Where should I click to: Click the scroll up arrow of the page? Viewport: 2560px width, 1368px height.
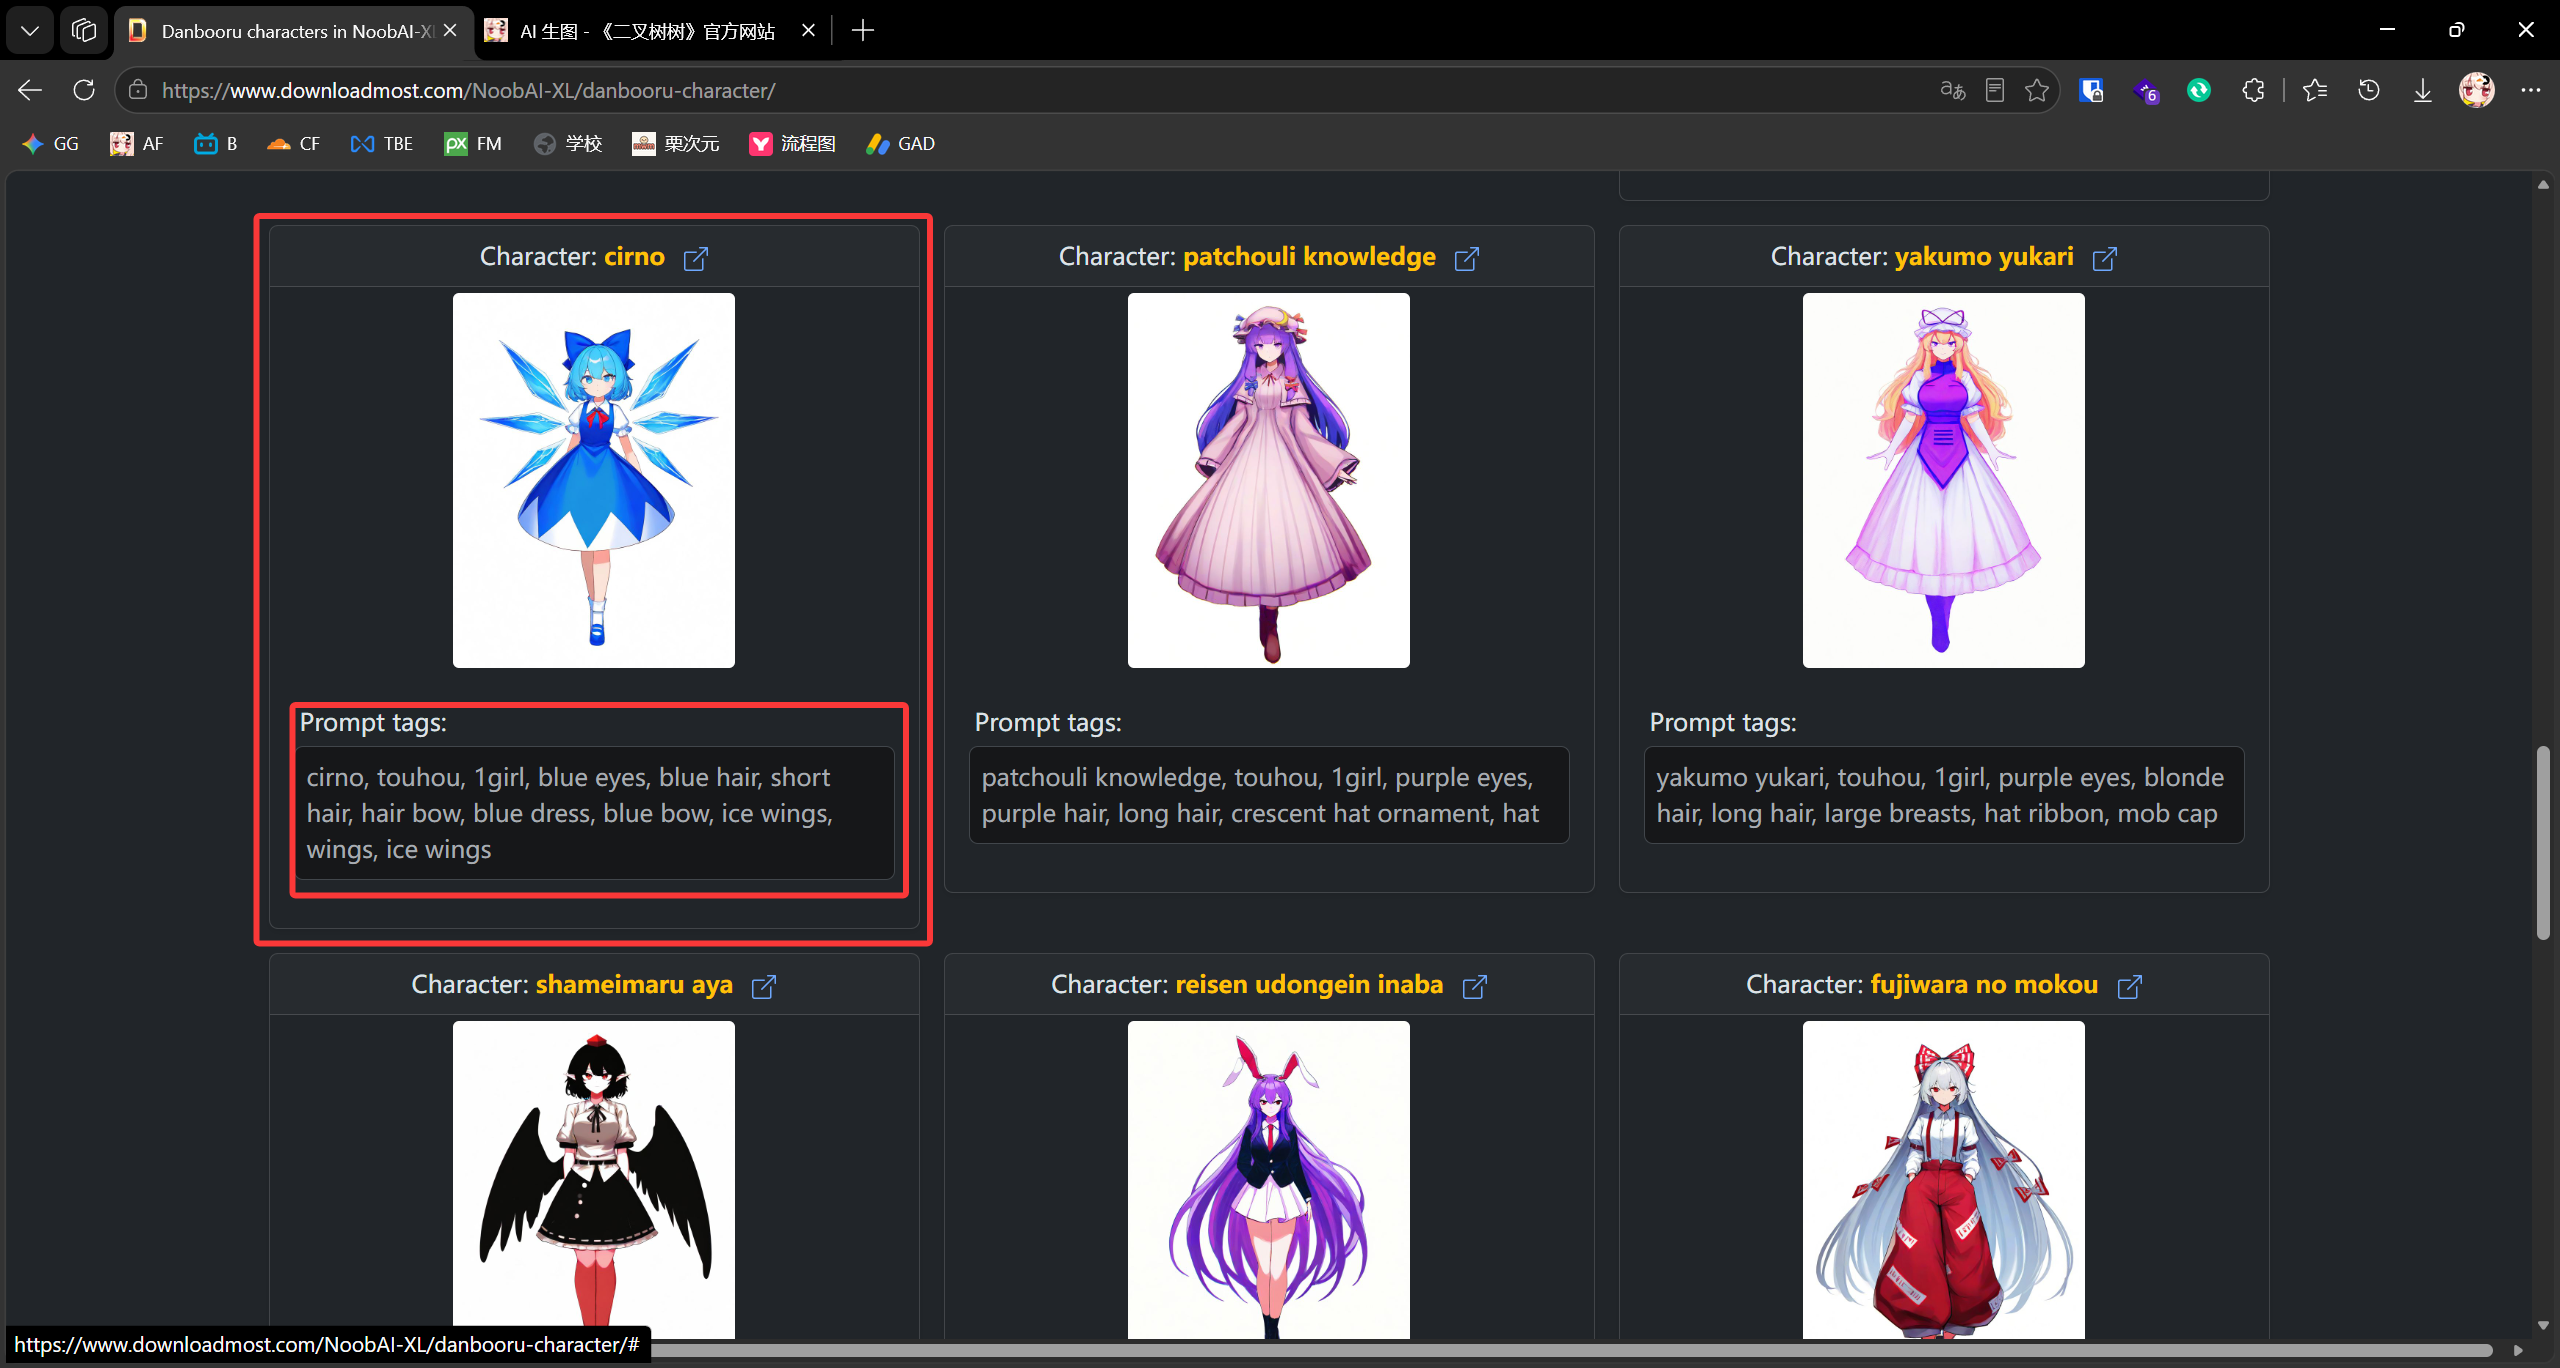click(x=2543, y=185)
